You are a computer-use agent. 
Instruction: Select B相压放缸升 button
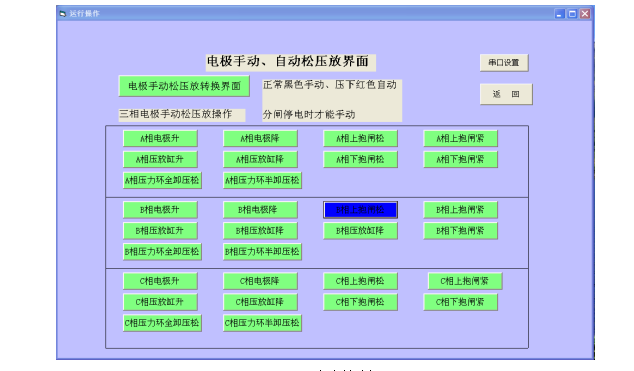coord(160,231)
